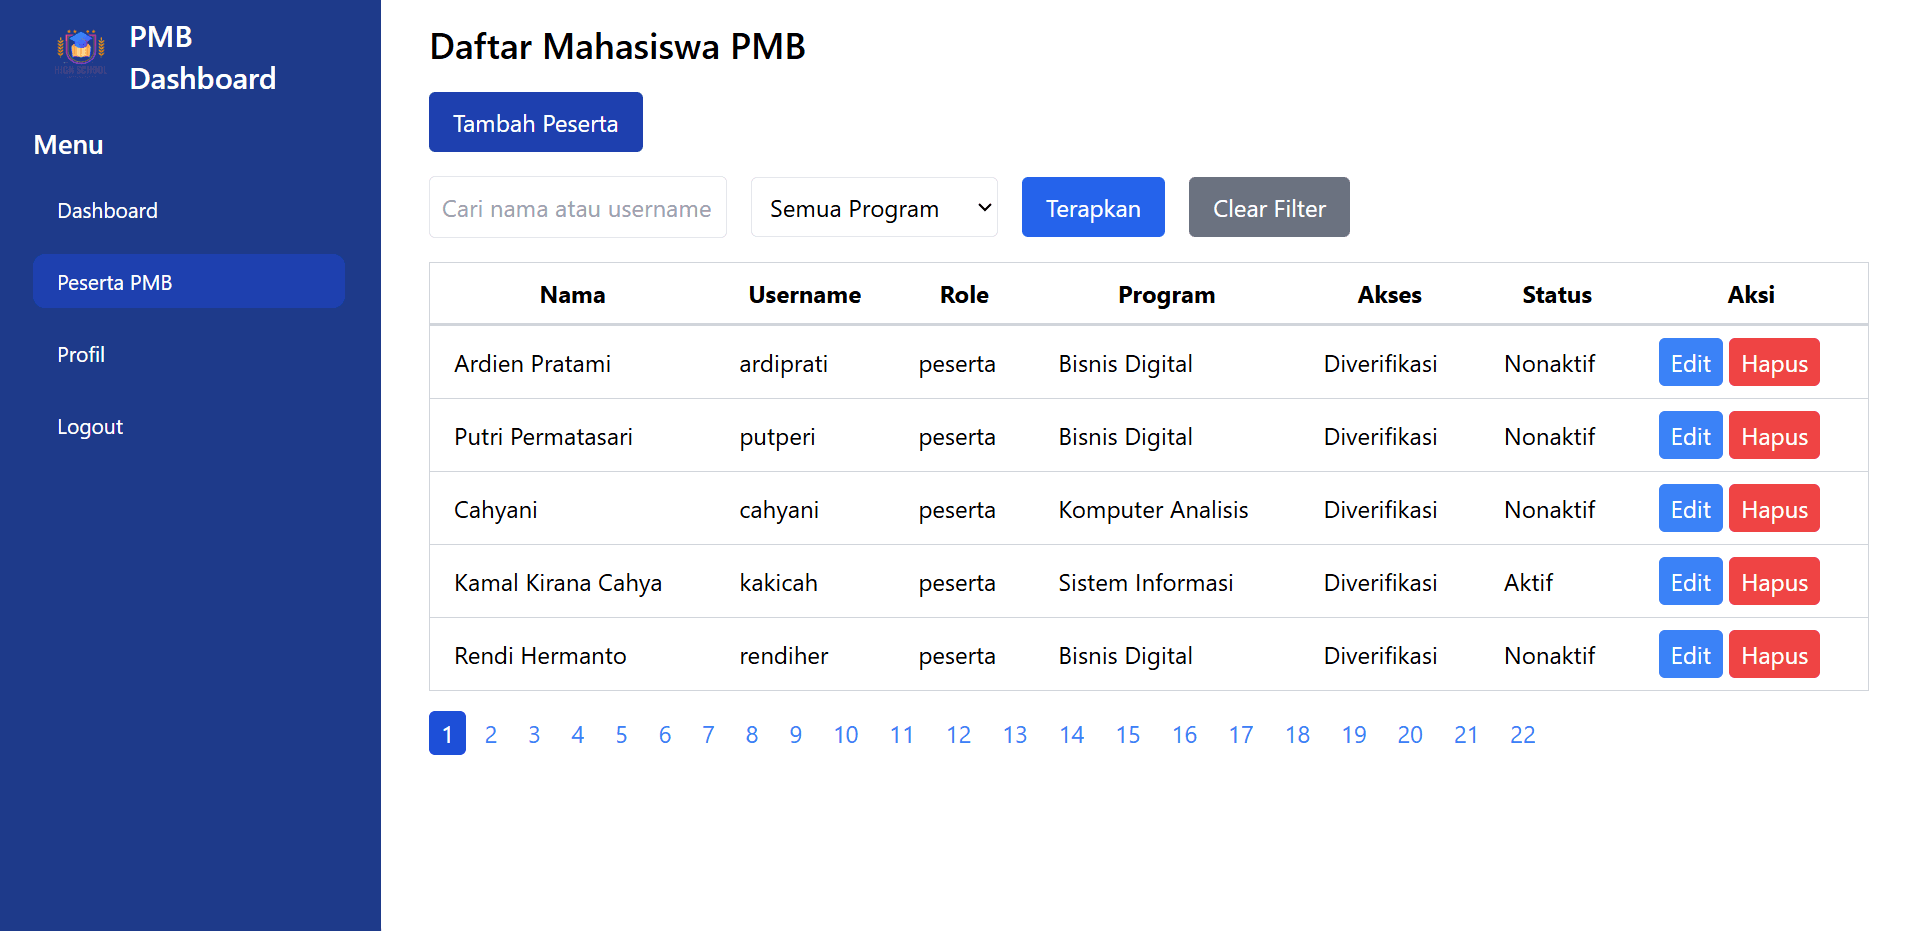Viewport: 1908px width, 931px height.
Task: Click the Nama column header
Action: pyautogui.click(x=571, y=294)
